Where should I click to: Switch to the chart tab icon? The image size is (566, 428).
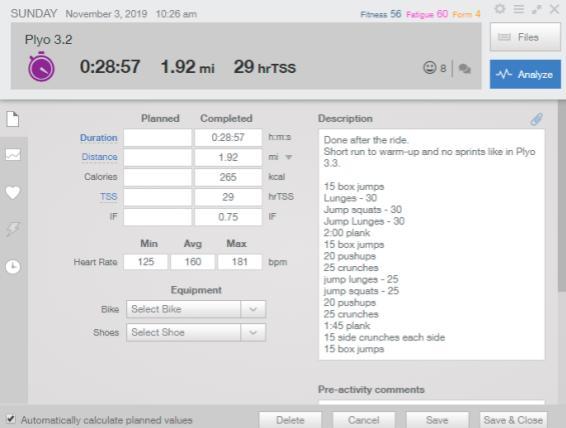click(13, 155)
